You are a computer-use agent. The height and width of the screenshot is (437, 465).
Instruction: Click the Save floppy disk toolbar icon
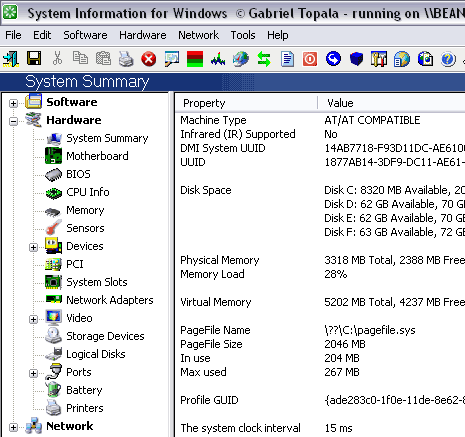pos(34,59)
